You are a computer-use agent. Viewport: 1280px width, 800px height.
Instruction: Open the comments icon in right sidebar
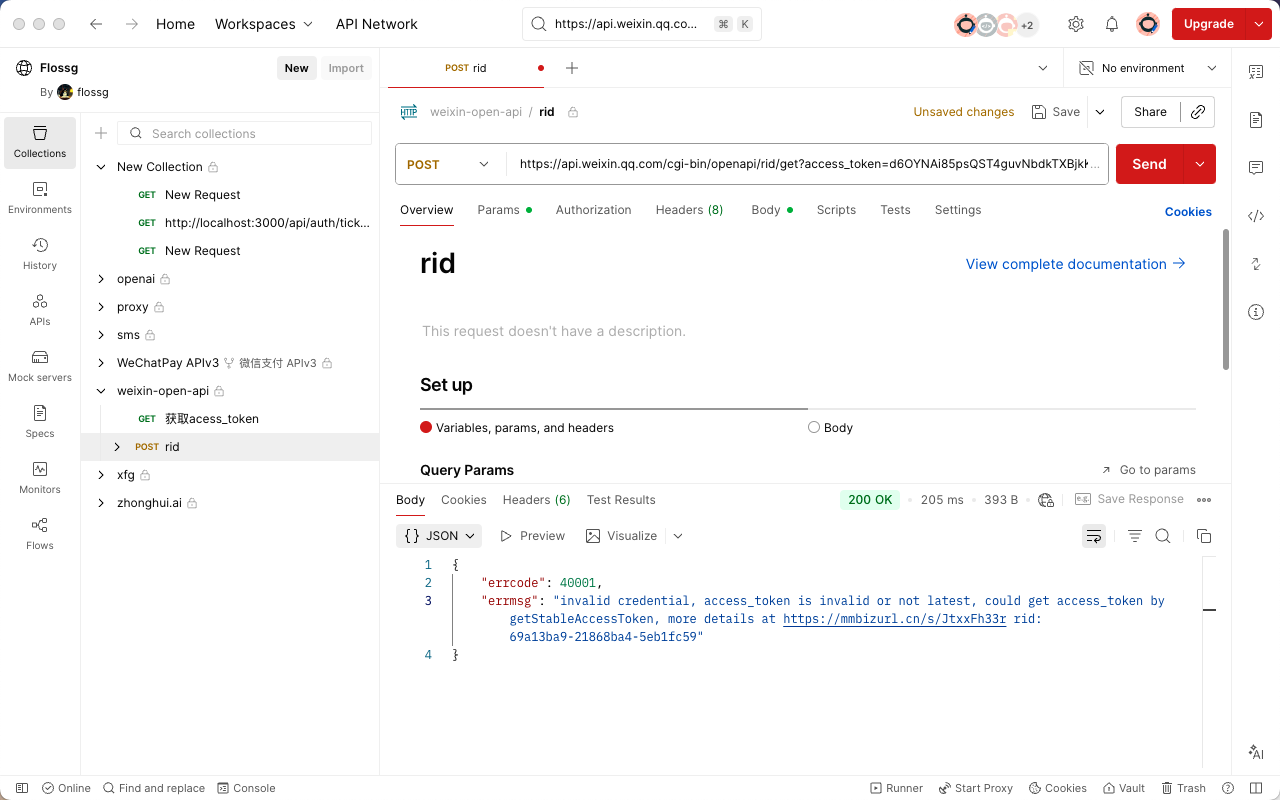(x=1256, y=168)
